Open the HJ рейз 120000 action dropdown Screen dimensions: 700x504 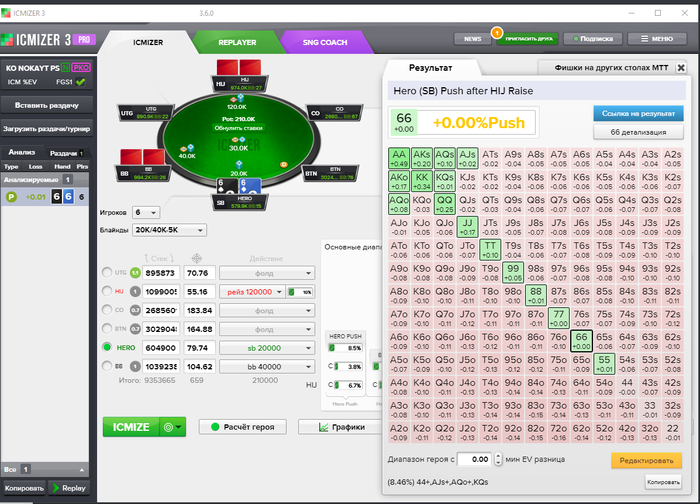[x=252, y=292]
